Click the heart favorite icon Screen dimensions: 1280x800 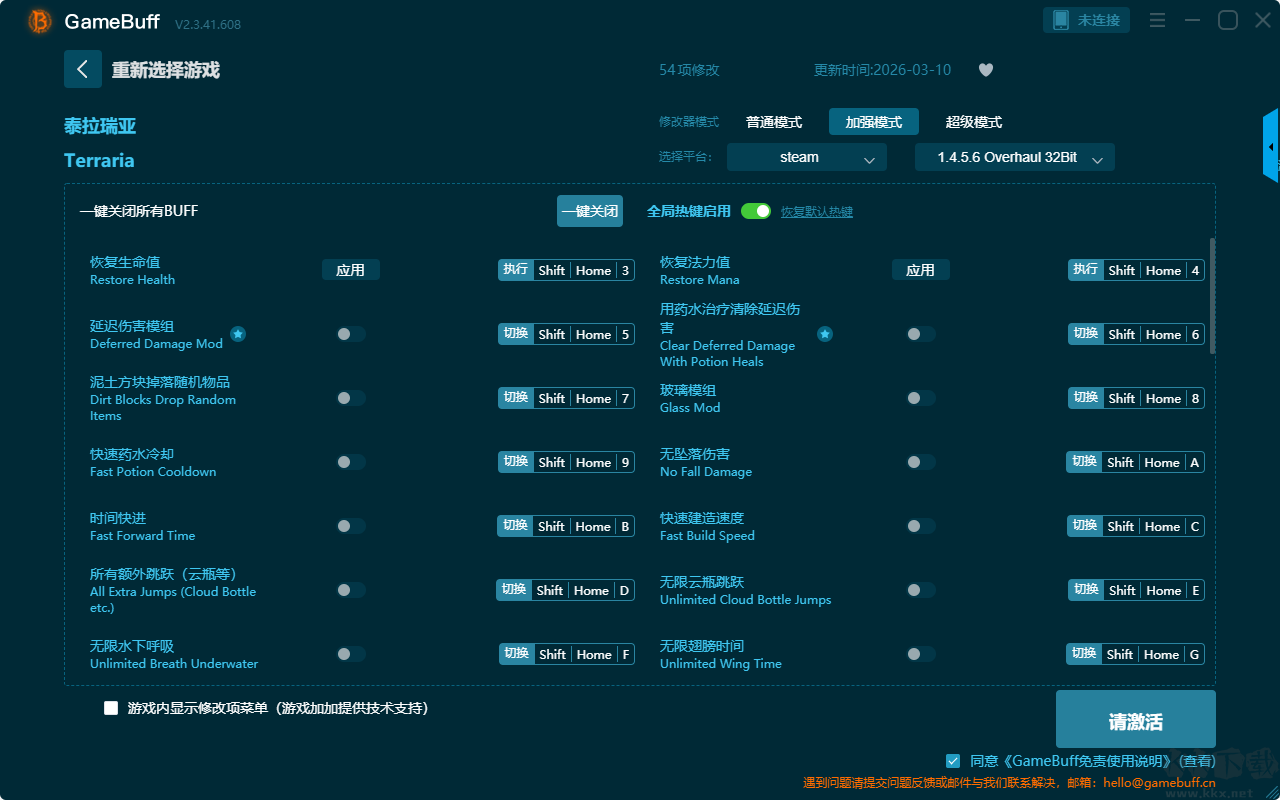[x=986, y=70]
